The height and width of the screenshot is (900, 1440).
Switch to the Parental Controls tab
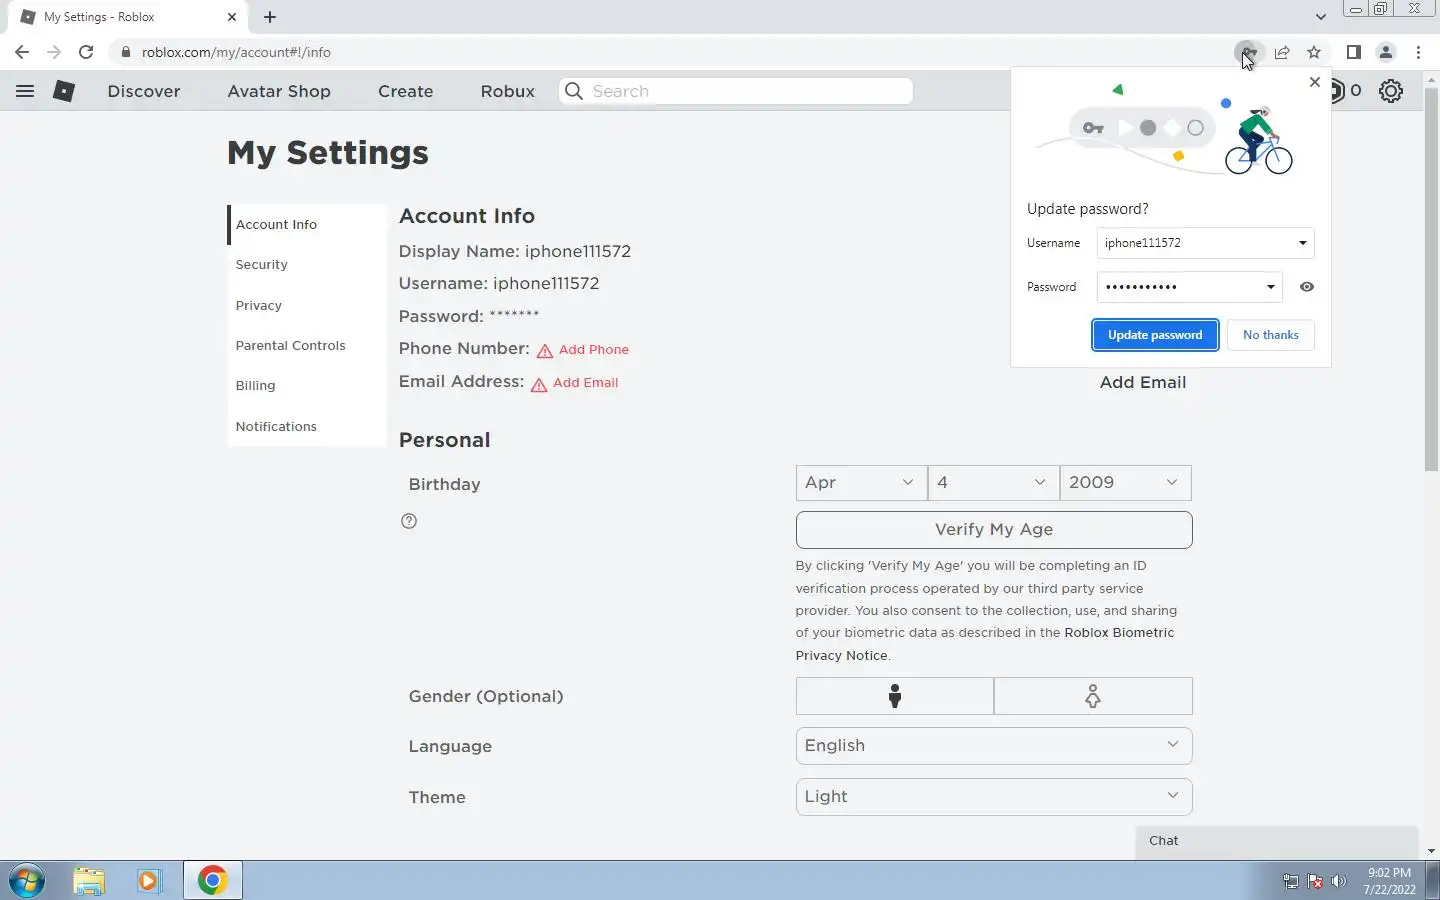pos(306,346)
